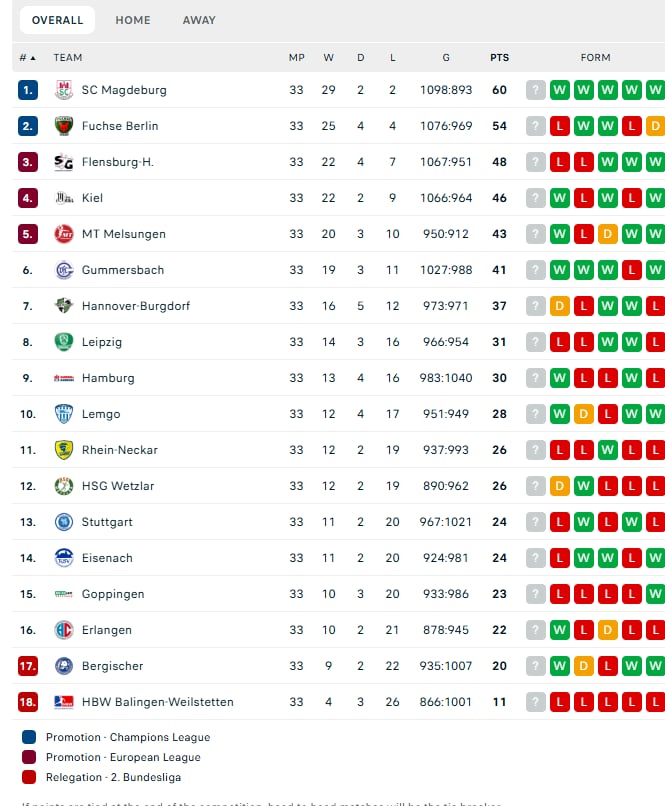Sort standings by PTS column header
The width and height of the screenshot is (665, 806).
point(500,58)
